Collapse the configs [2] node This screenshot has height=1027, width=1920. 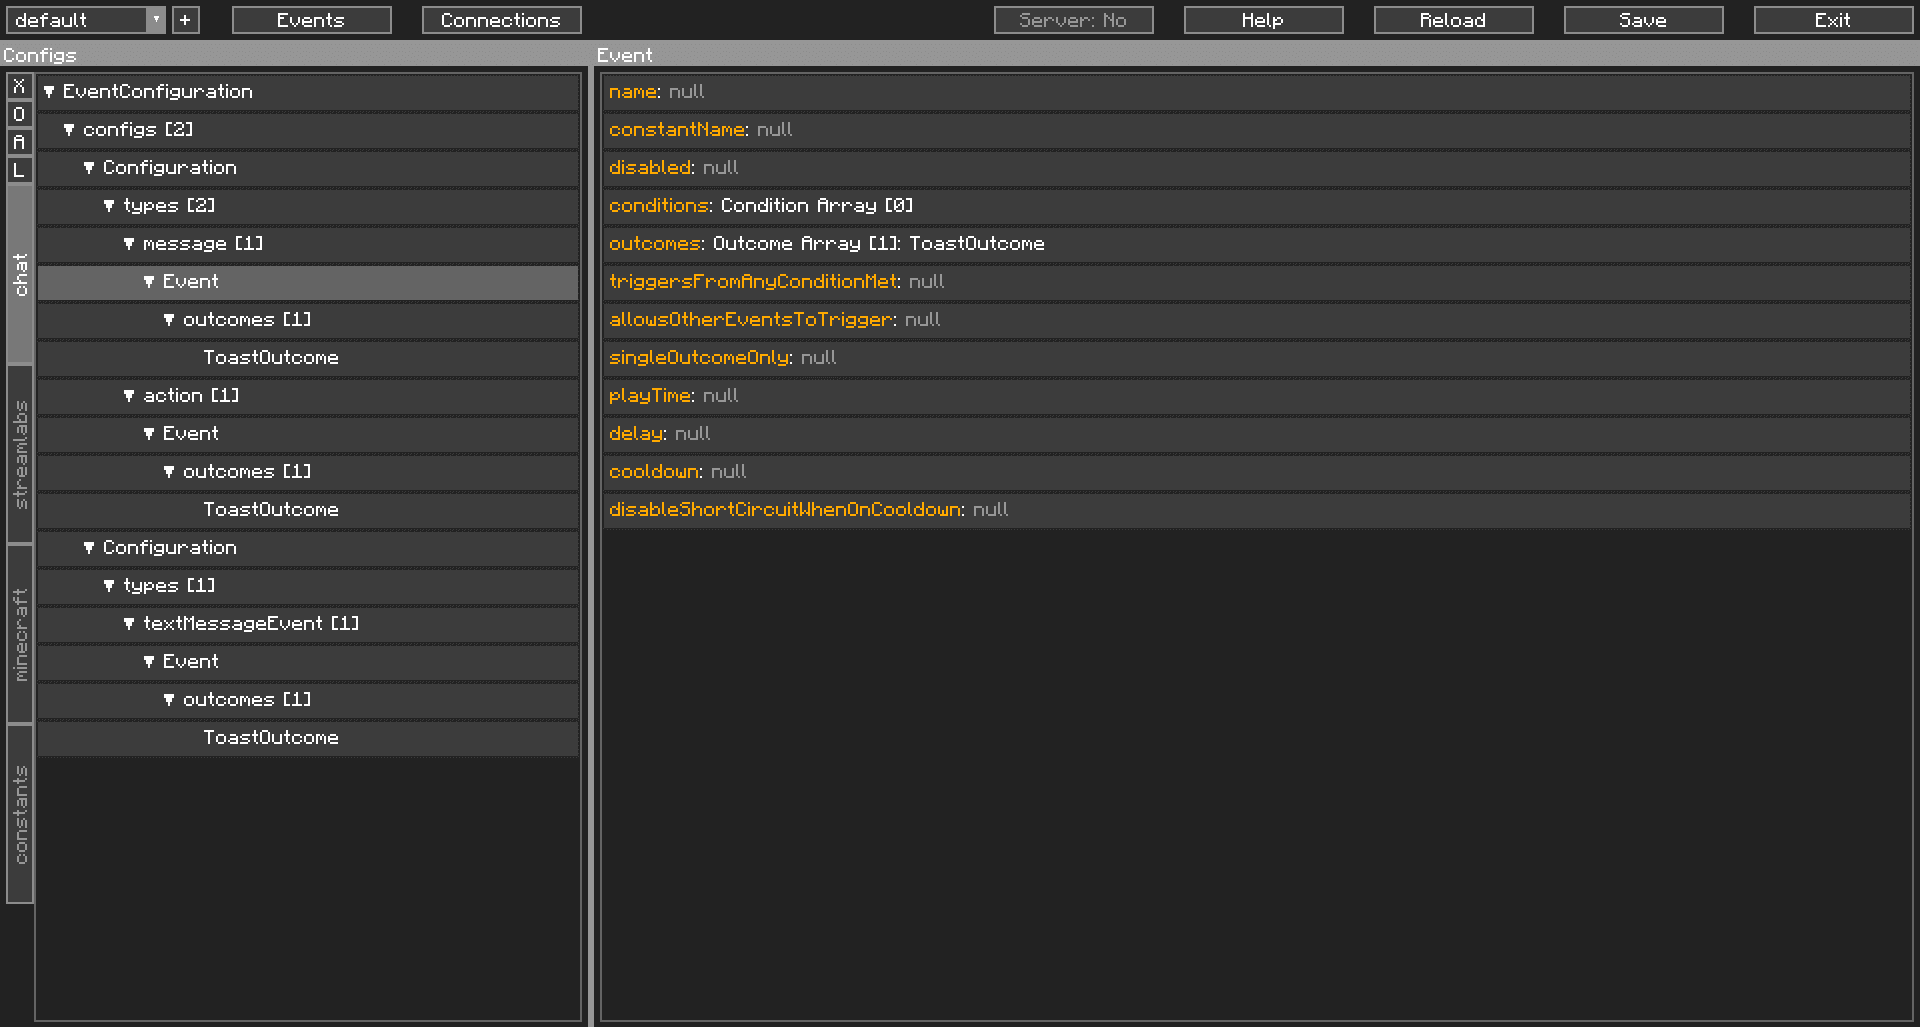click(69, 130)
